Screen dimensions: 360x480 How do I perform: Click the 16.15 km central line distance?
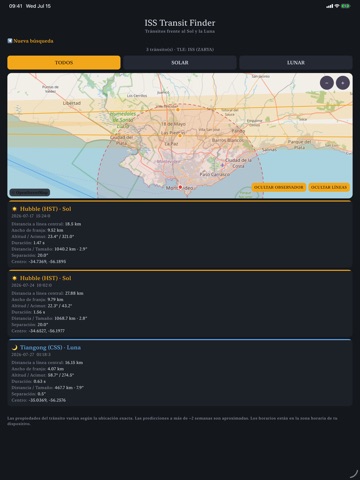coord(74,362)
